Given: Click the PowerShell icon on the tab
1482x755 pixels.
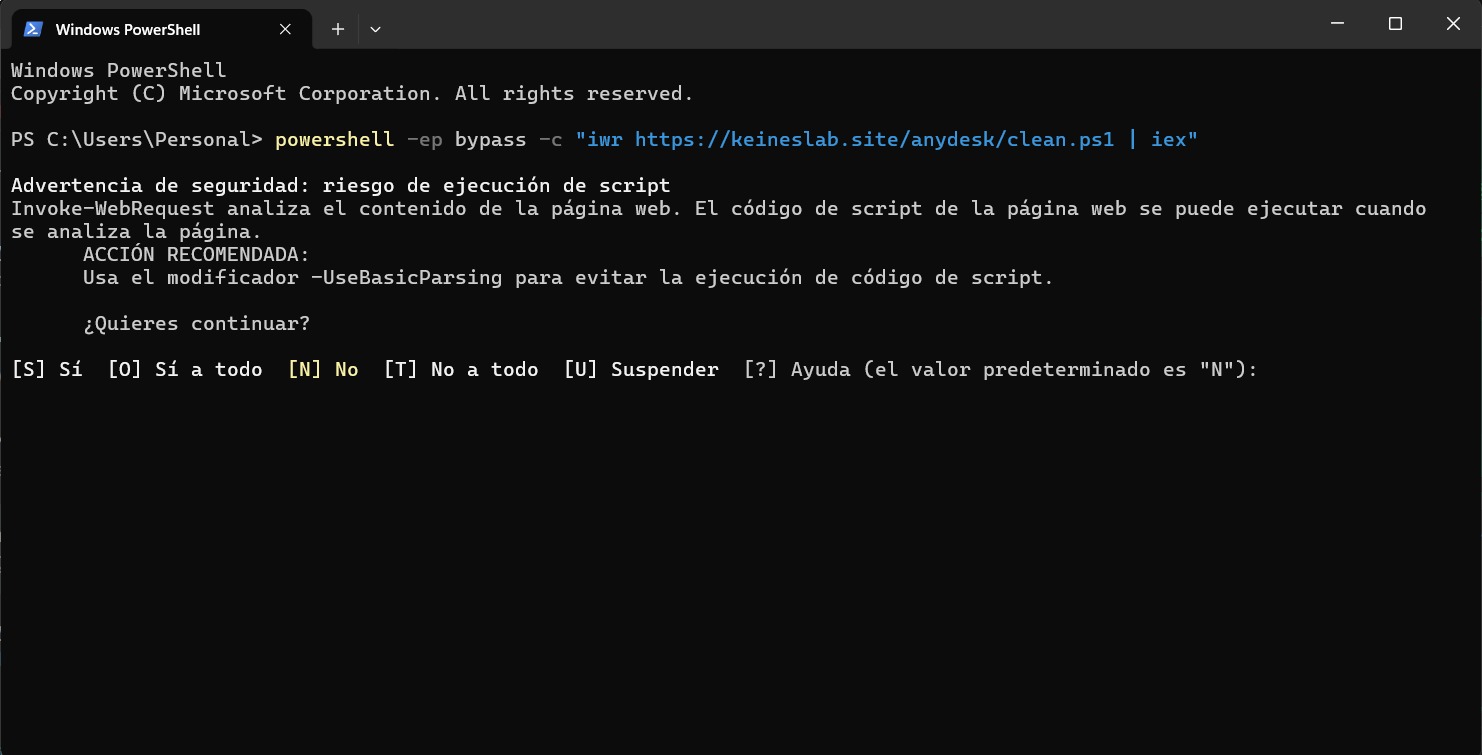Looking at the screenshot, I should 33,29.
